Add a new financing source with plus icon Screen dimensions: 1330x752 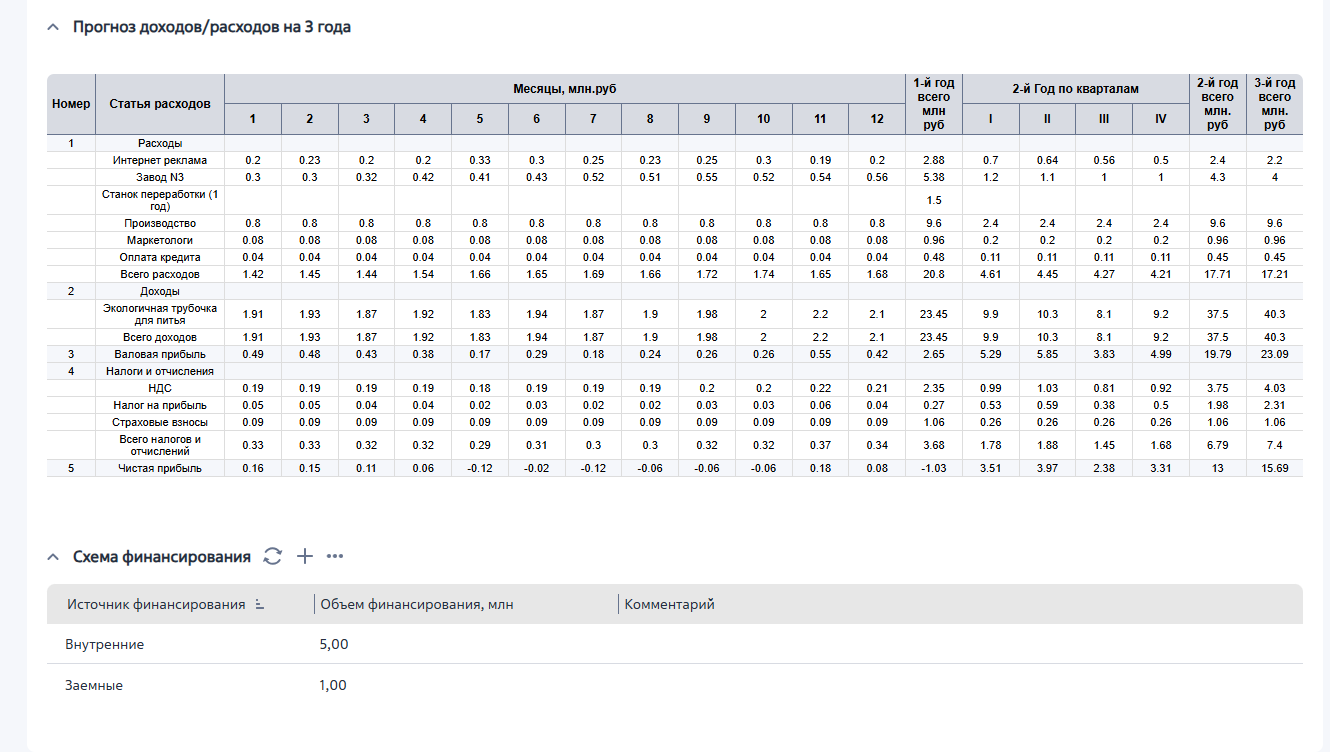[x=306, y=556]
